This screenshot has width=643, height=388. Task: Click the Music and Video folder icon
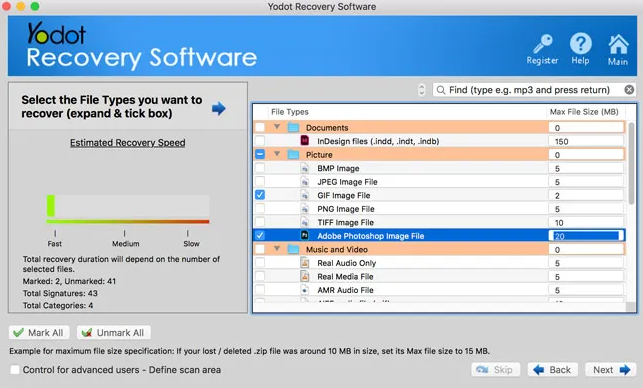point(293,249)
